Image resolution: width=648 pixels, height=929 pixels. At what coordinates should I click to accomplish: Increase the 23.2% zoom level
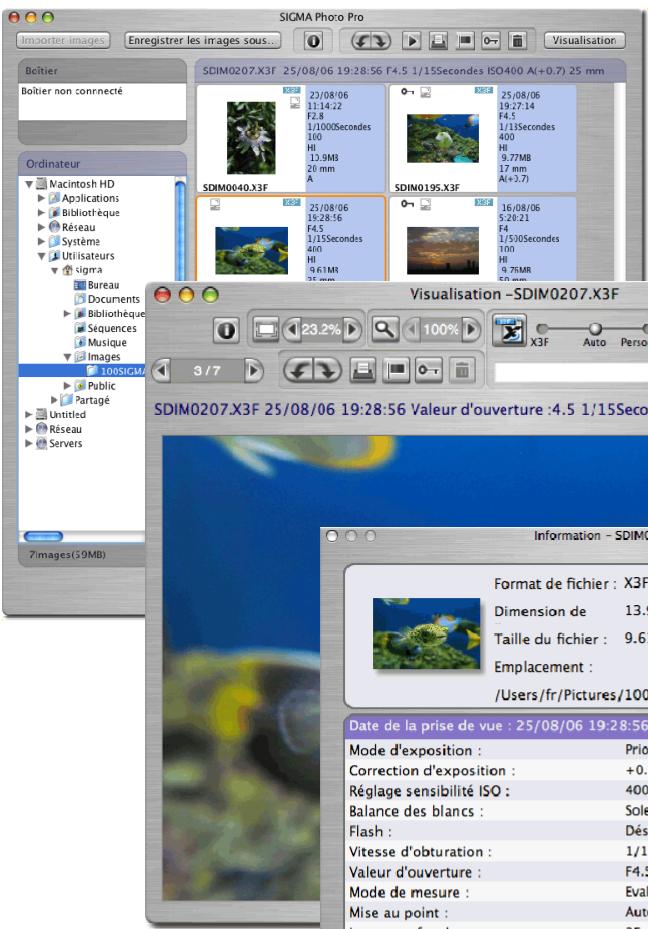(x=351, y=329)
